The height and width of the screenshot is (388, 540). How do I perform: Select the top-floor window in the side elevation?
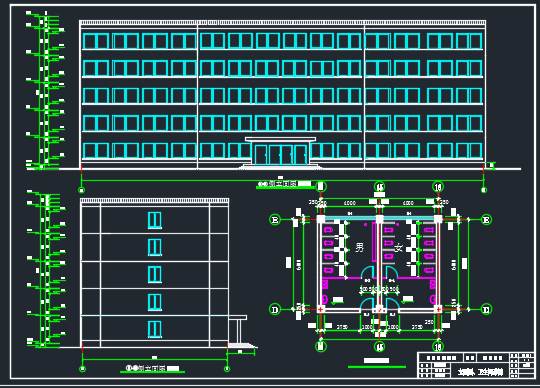pyautogui.click(x=155, y=220)
